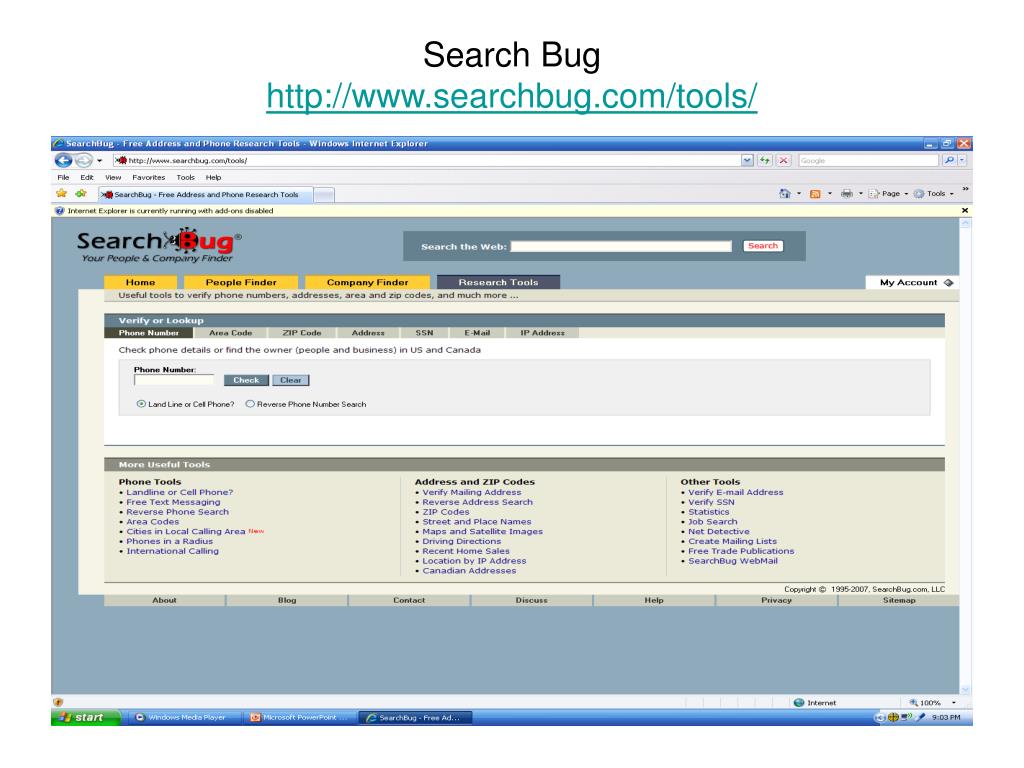Click the Phone Number input field
This screenshot has height=768, width=1024.
tap(174, 380)
